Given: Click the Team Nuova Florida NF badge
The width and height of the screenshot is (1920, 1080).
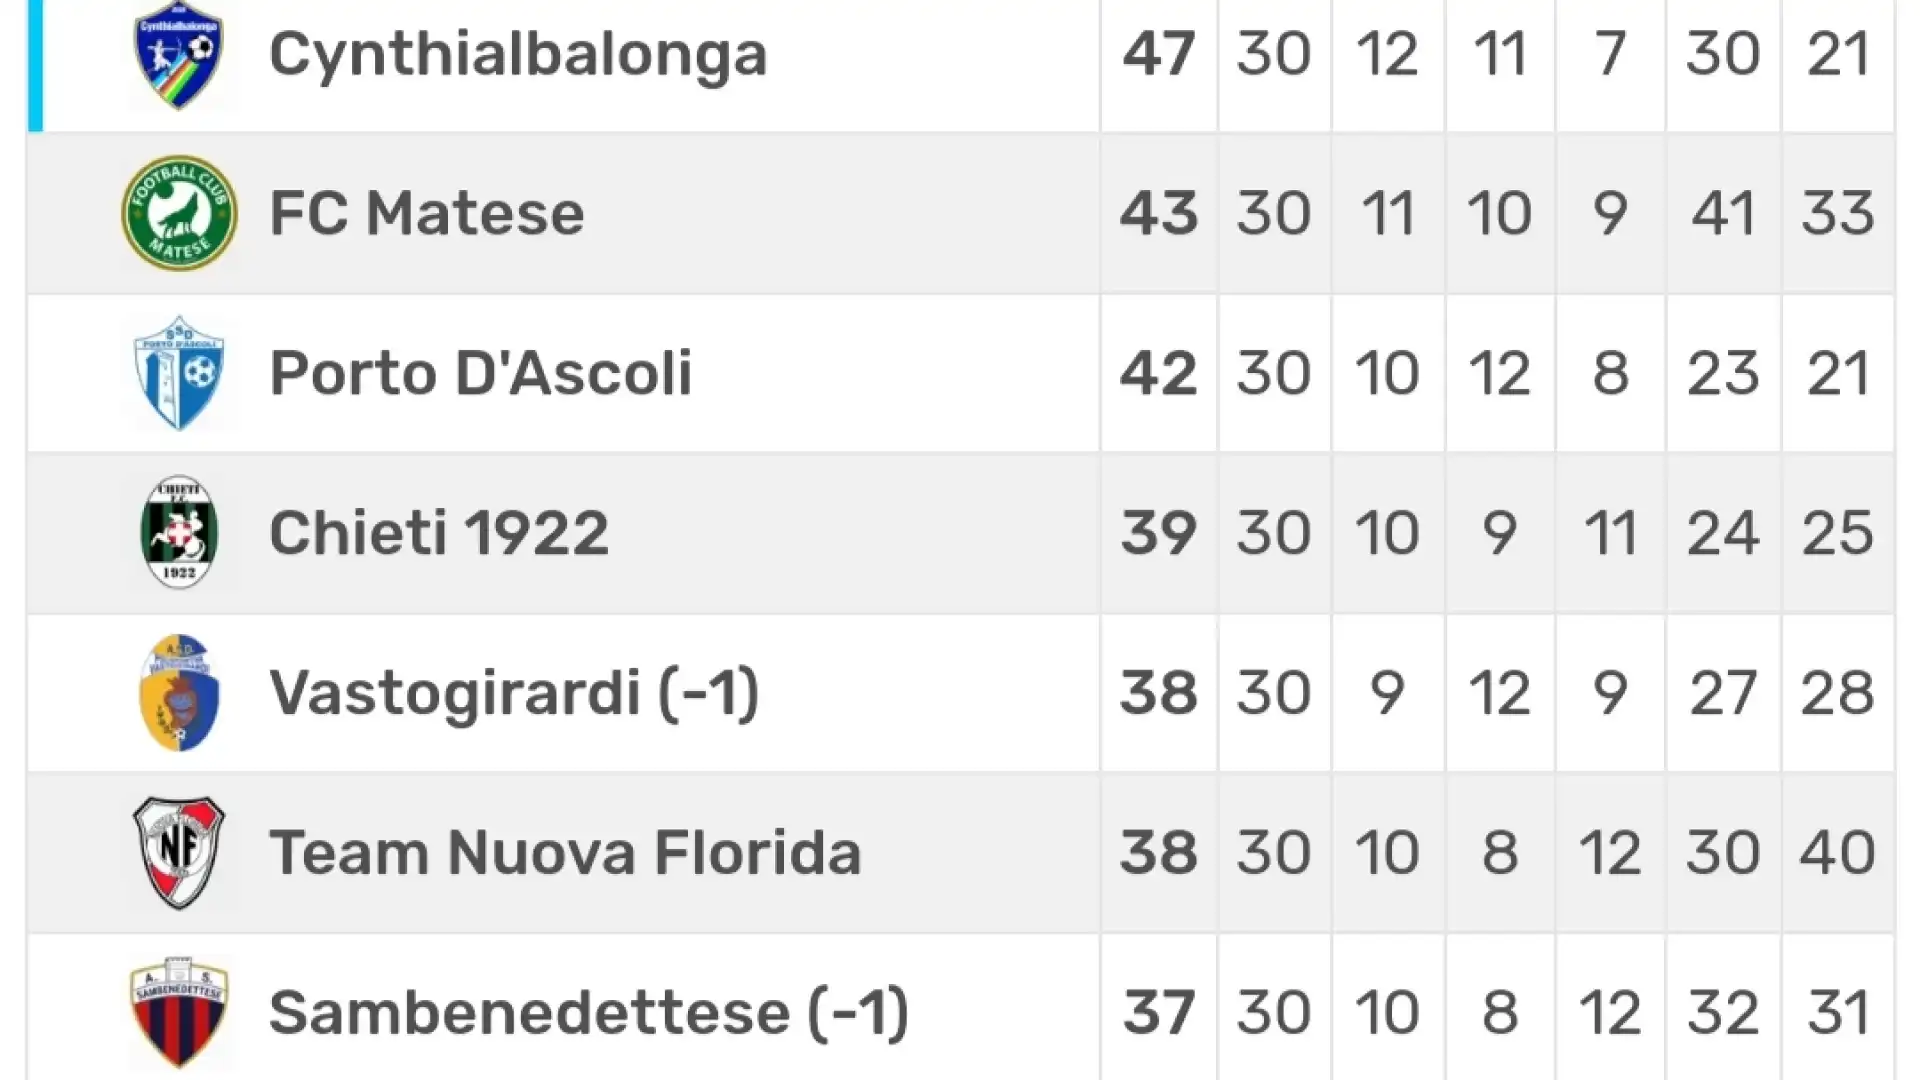Looking at the screenshot, I should (x=179, y=852).
